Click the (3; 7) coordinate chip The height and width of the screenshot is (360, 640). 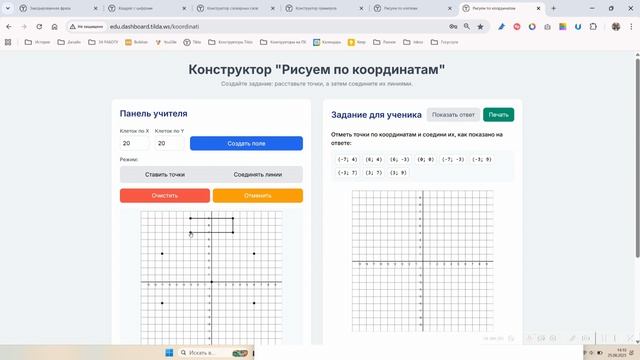[x=373, y=173]
